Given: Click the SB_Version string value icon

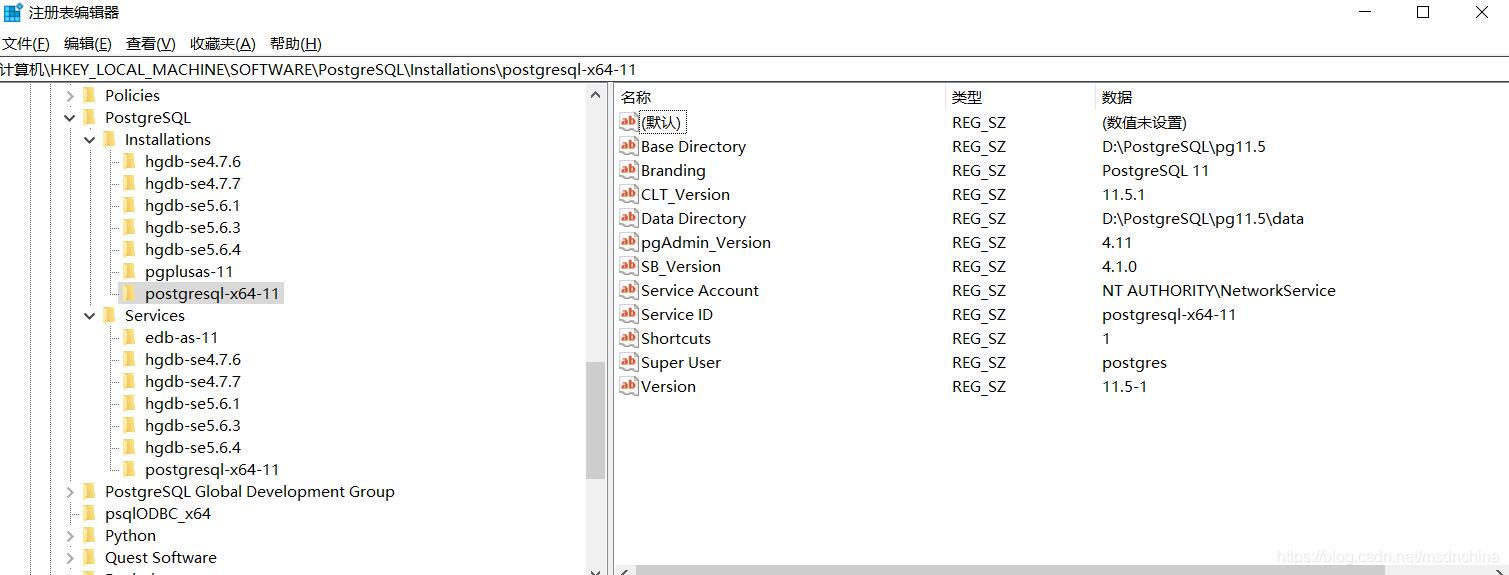Looking at the screenshot, I should [628, 266].
